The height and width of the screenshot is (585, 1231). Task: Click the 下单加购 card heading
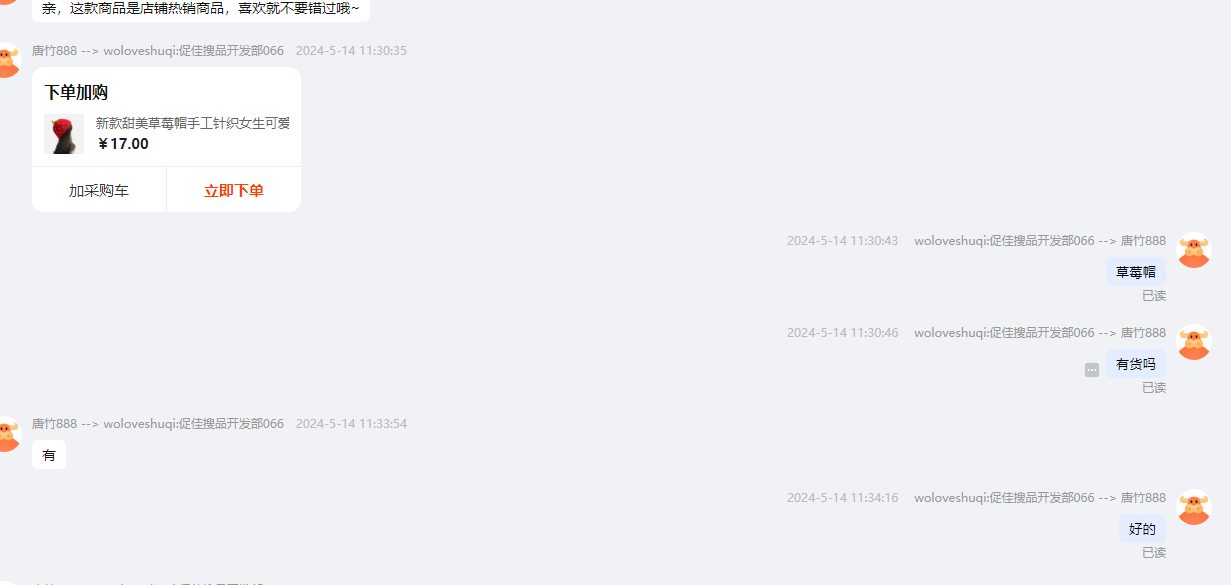[x=76, y=93]
